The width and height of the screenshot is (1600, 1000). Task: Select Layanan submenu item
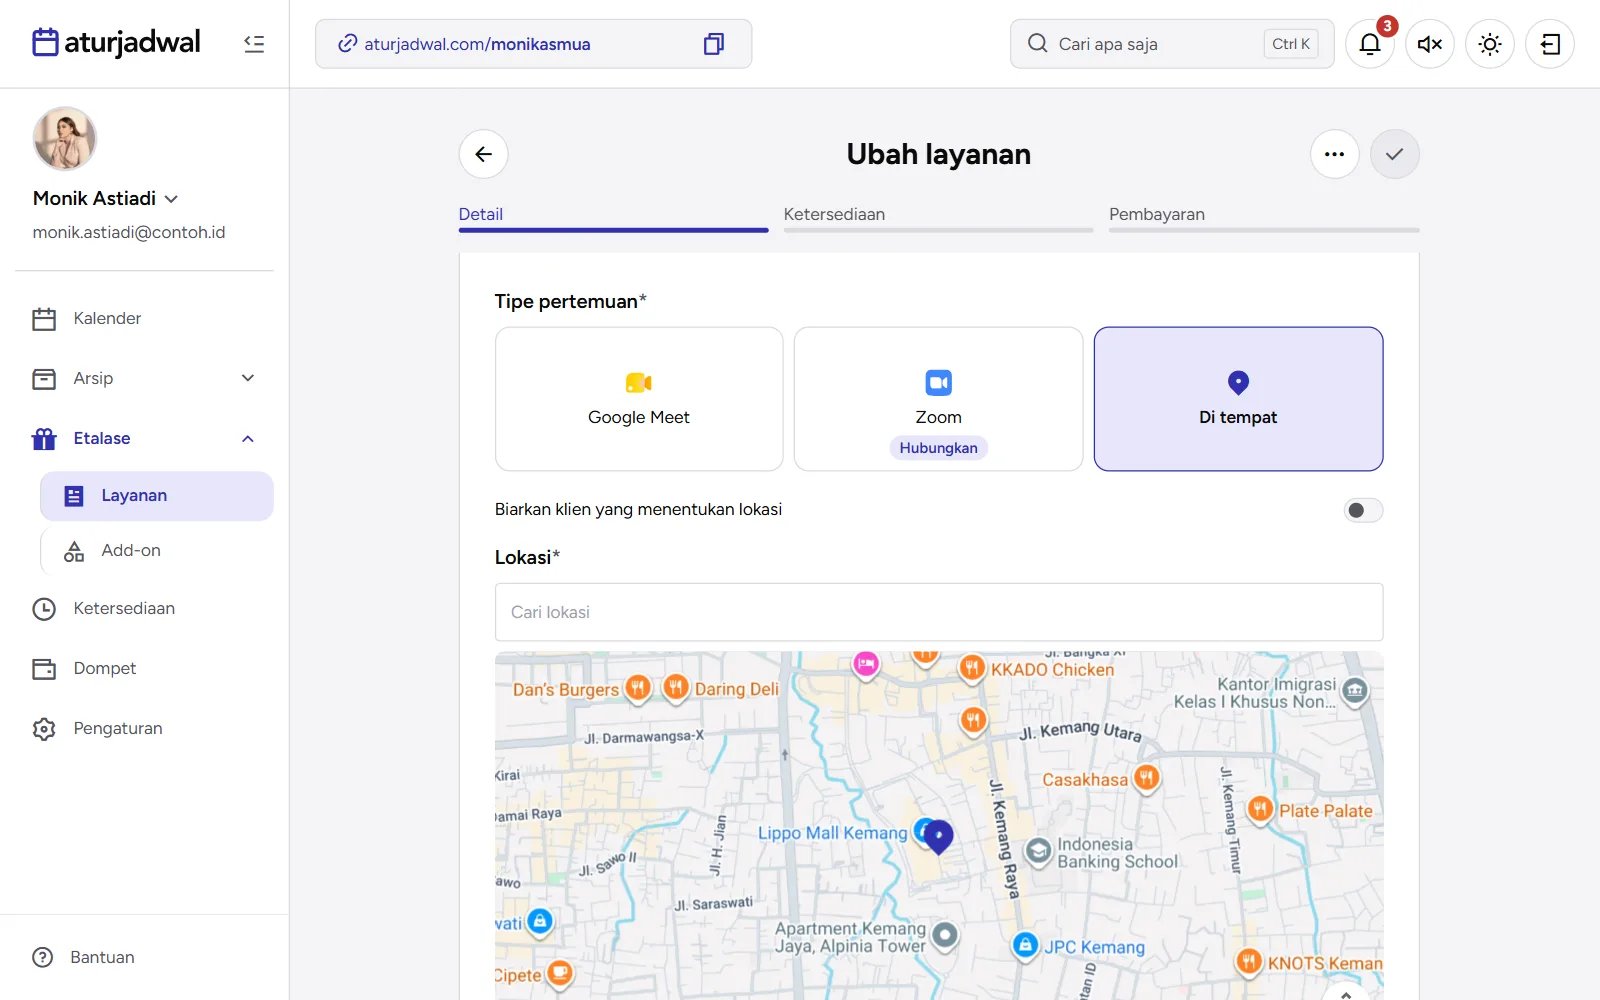(x=157, y=496)
